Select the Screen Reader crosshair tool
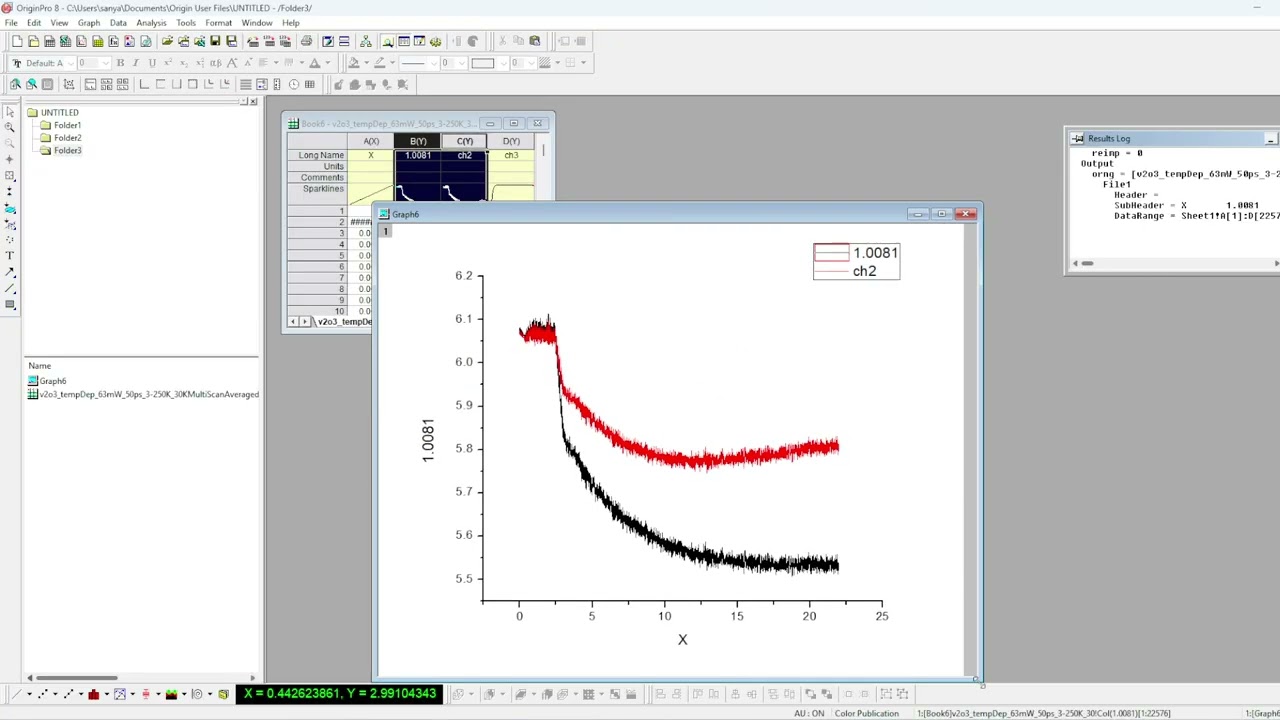This screenshot has width=1280, height=720. [10, 160]
